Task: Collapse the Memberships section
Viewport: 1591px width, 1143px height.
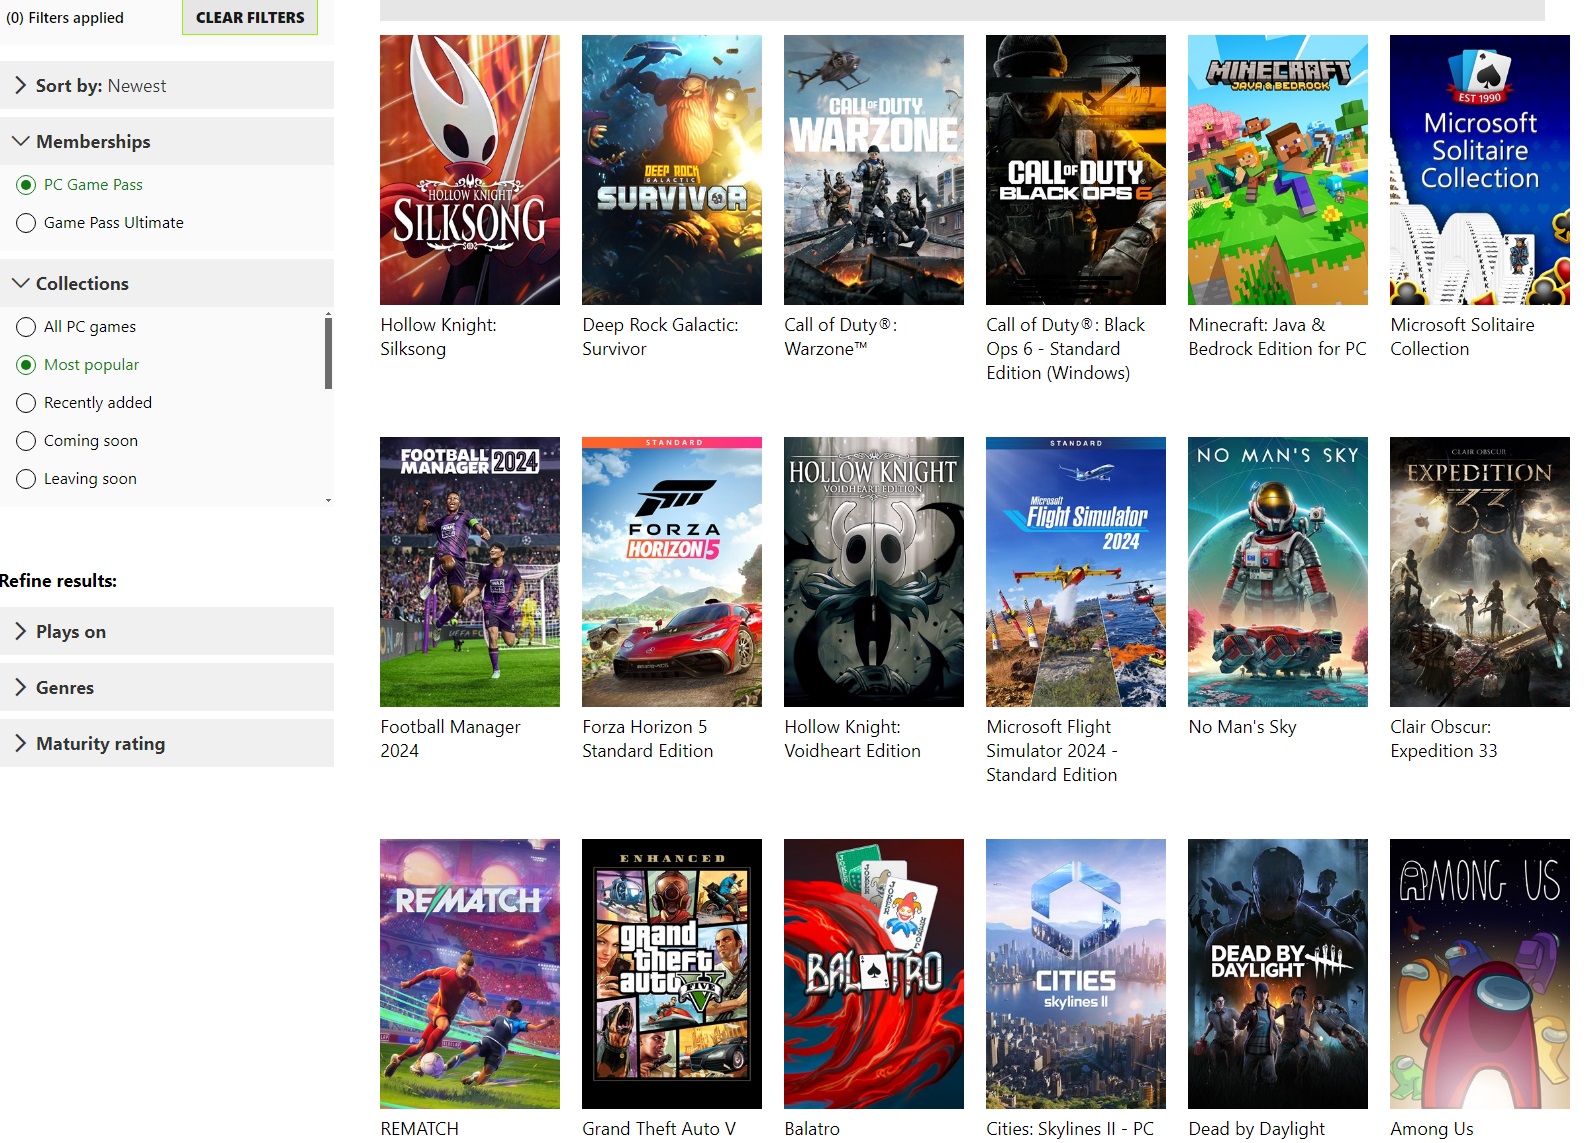Action: (x=167, y=141)
